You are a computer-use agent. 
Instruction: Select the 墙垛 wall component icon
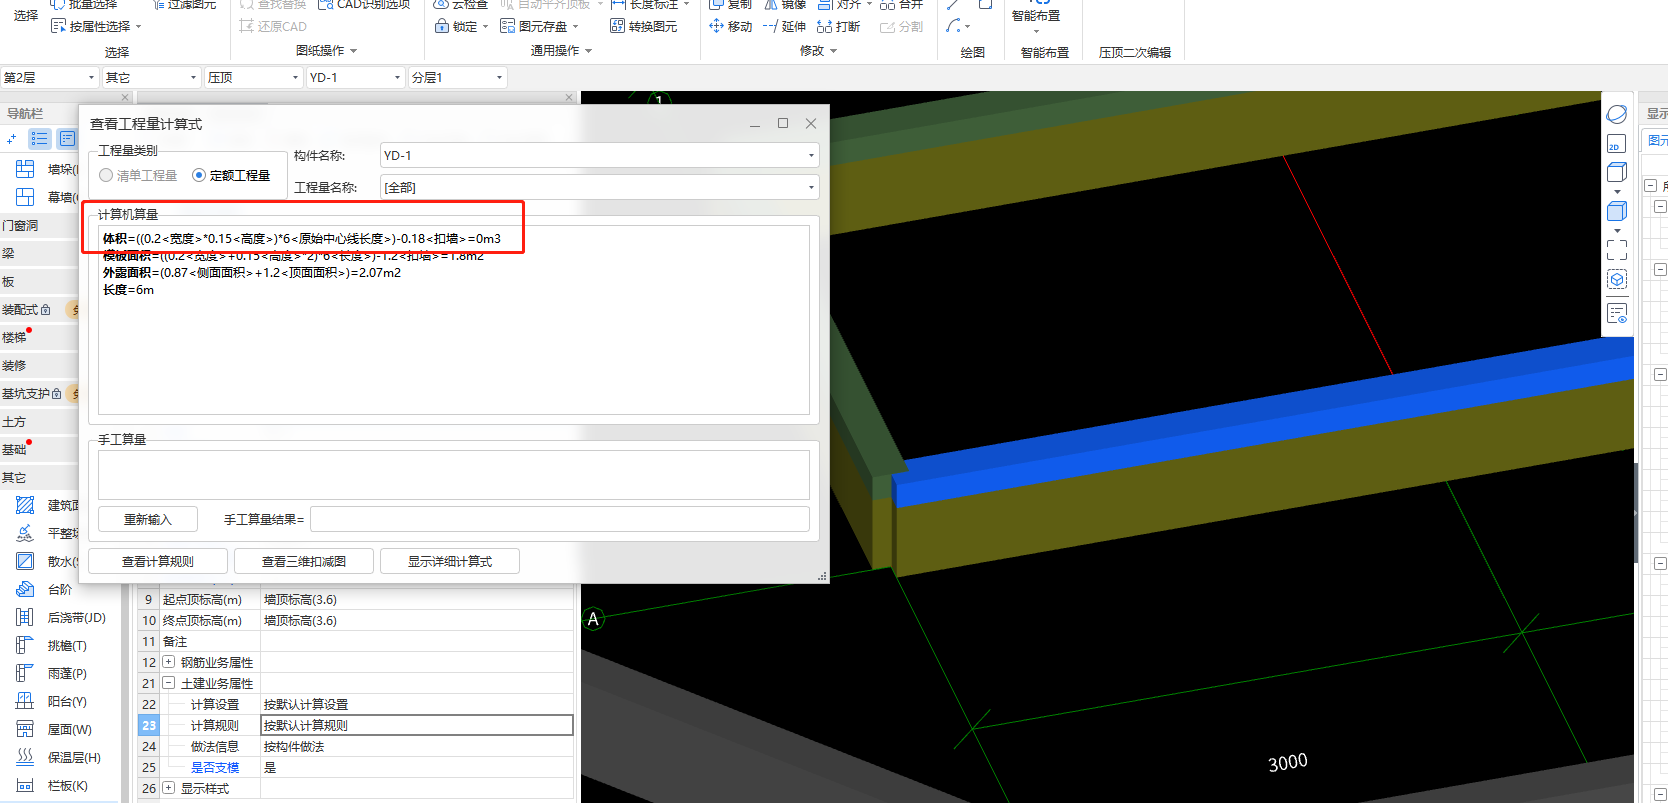pyautogui.click(x=25, y=169)
